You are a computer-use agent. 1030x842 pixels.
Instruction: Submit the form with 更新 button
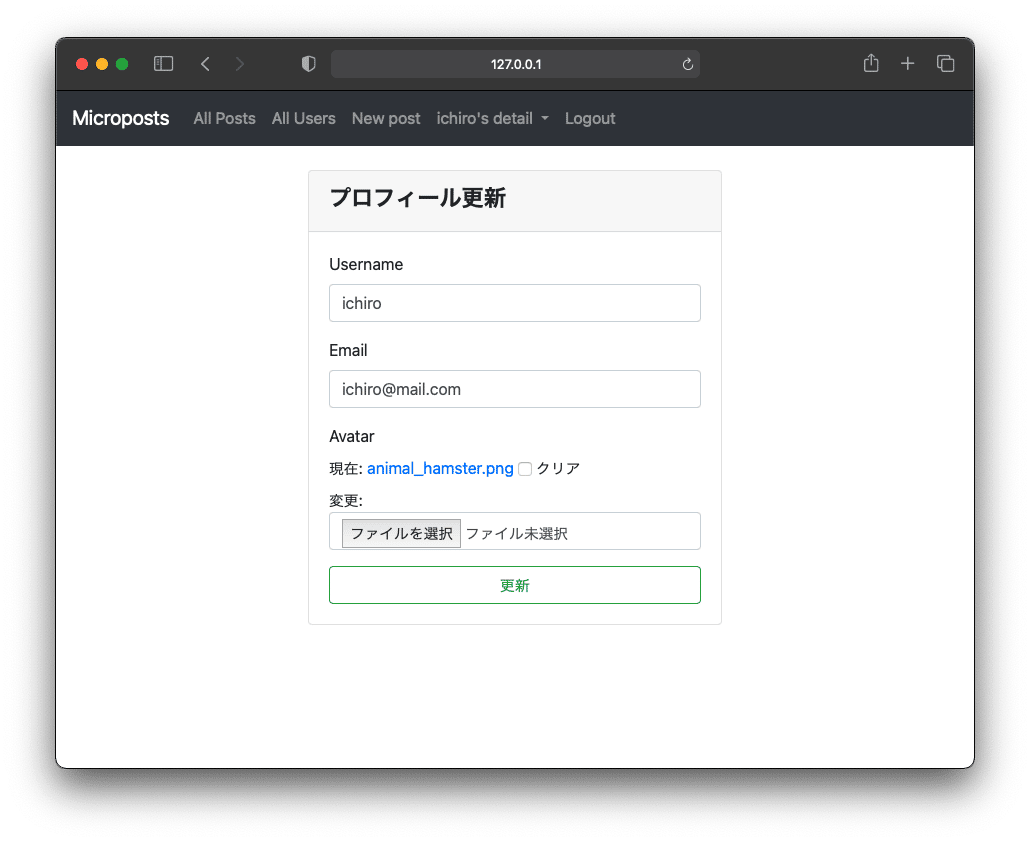pos(514,585)
